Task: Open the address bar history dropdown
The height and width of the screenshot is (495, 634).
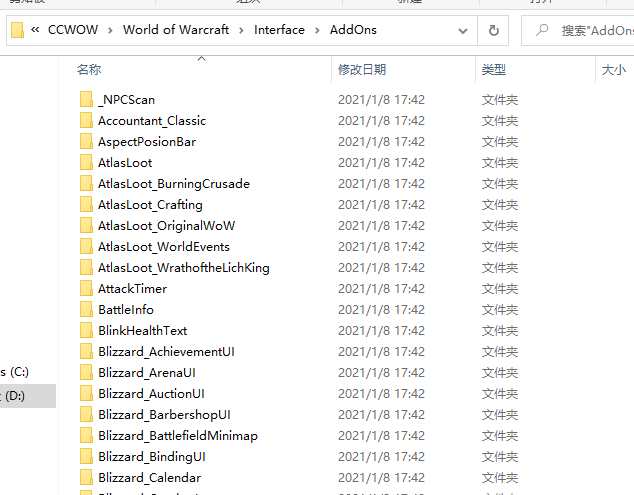Action: pos(463,31)
